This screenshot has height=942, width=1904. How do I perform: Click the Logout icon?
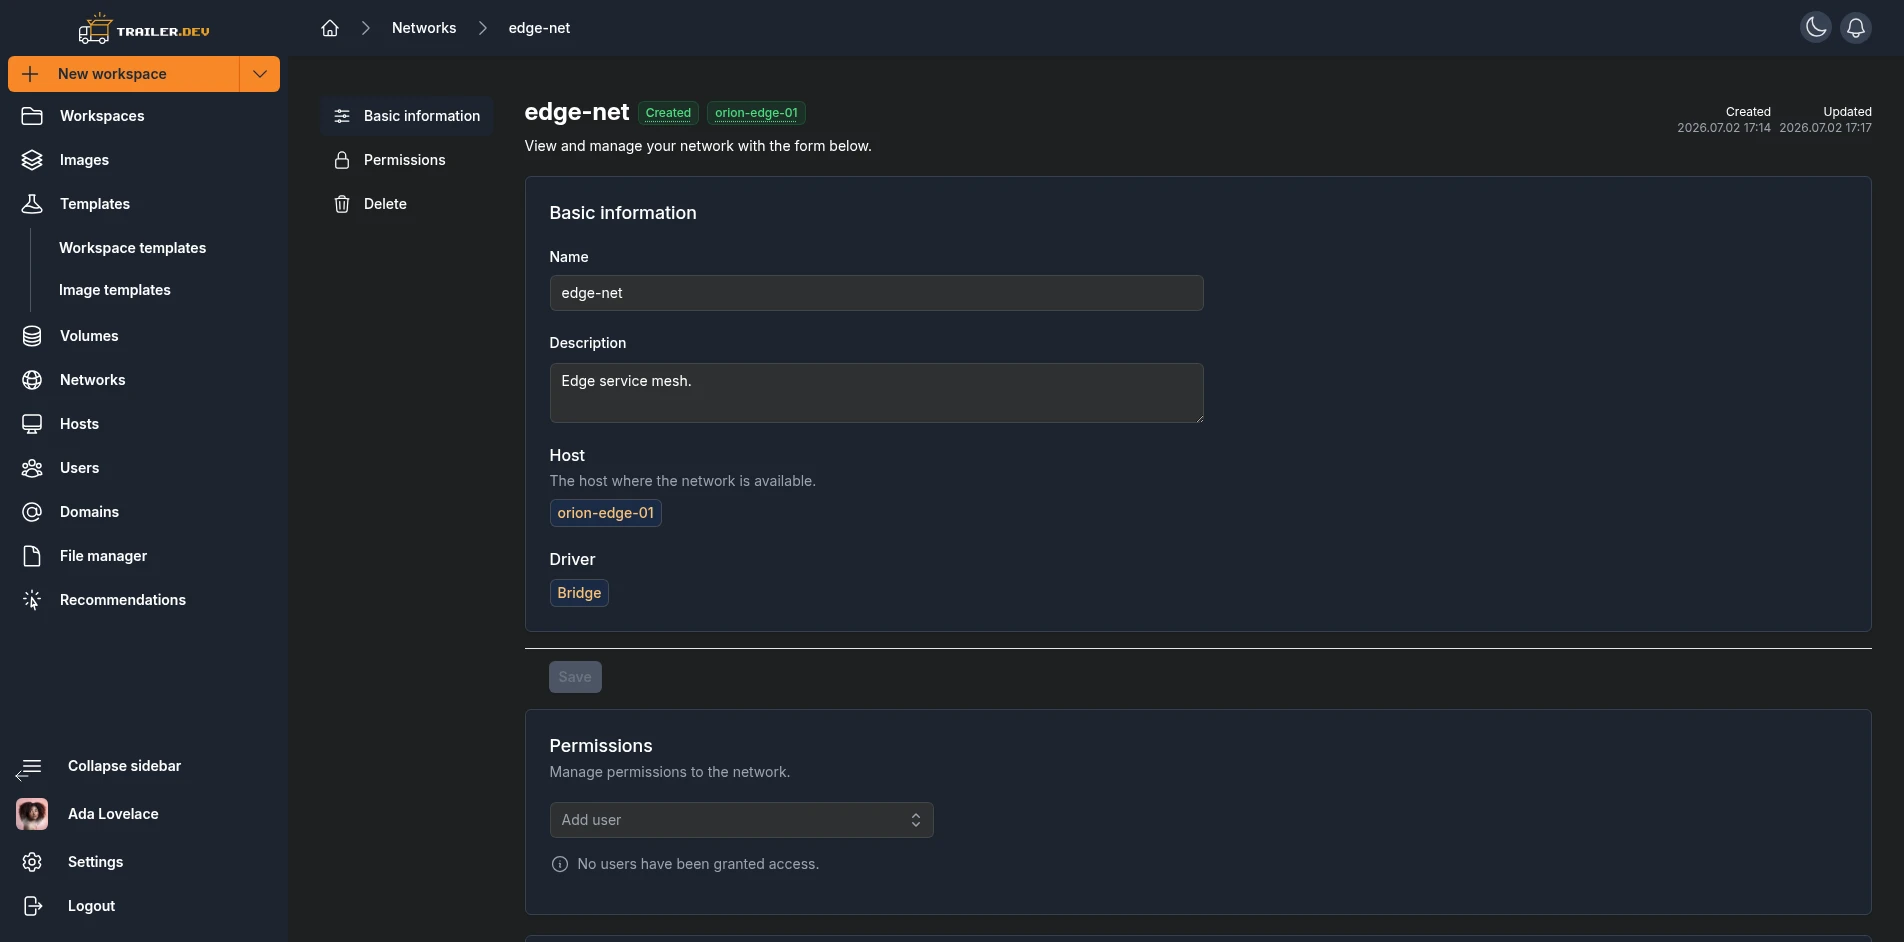[32, 906]
